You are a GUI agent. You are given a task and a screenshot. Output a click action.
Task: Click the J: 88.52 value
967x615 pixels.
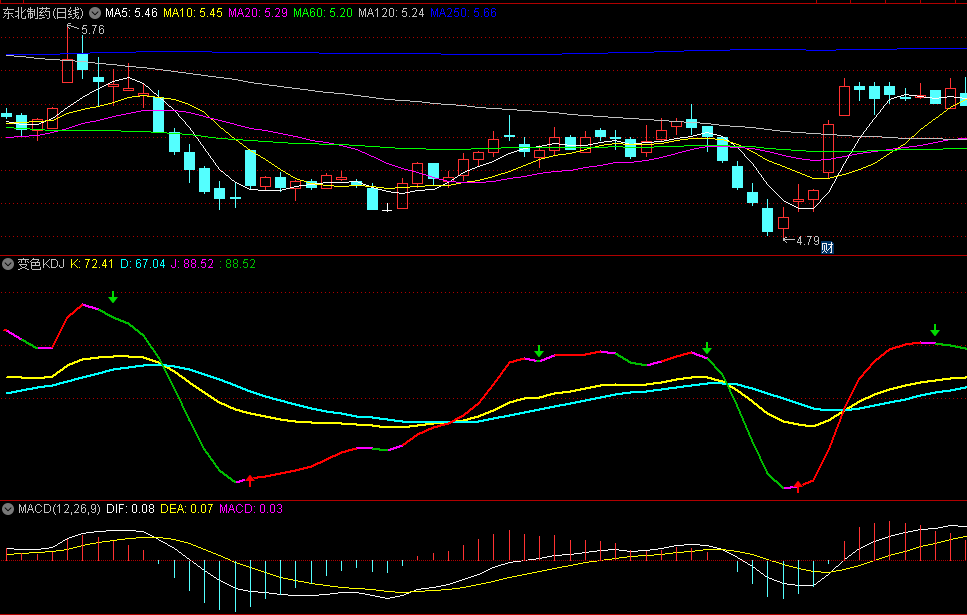[192, 264]
